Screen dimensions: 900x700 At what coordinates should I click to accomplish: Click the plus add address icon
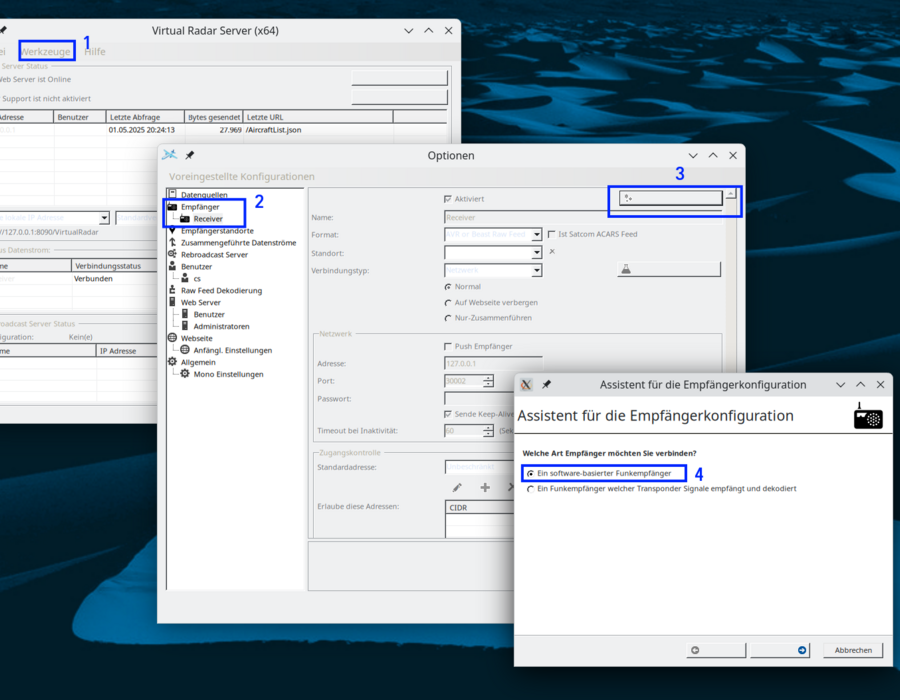point(485,488)
